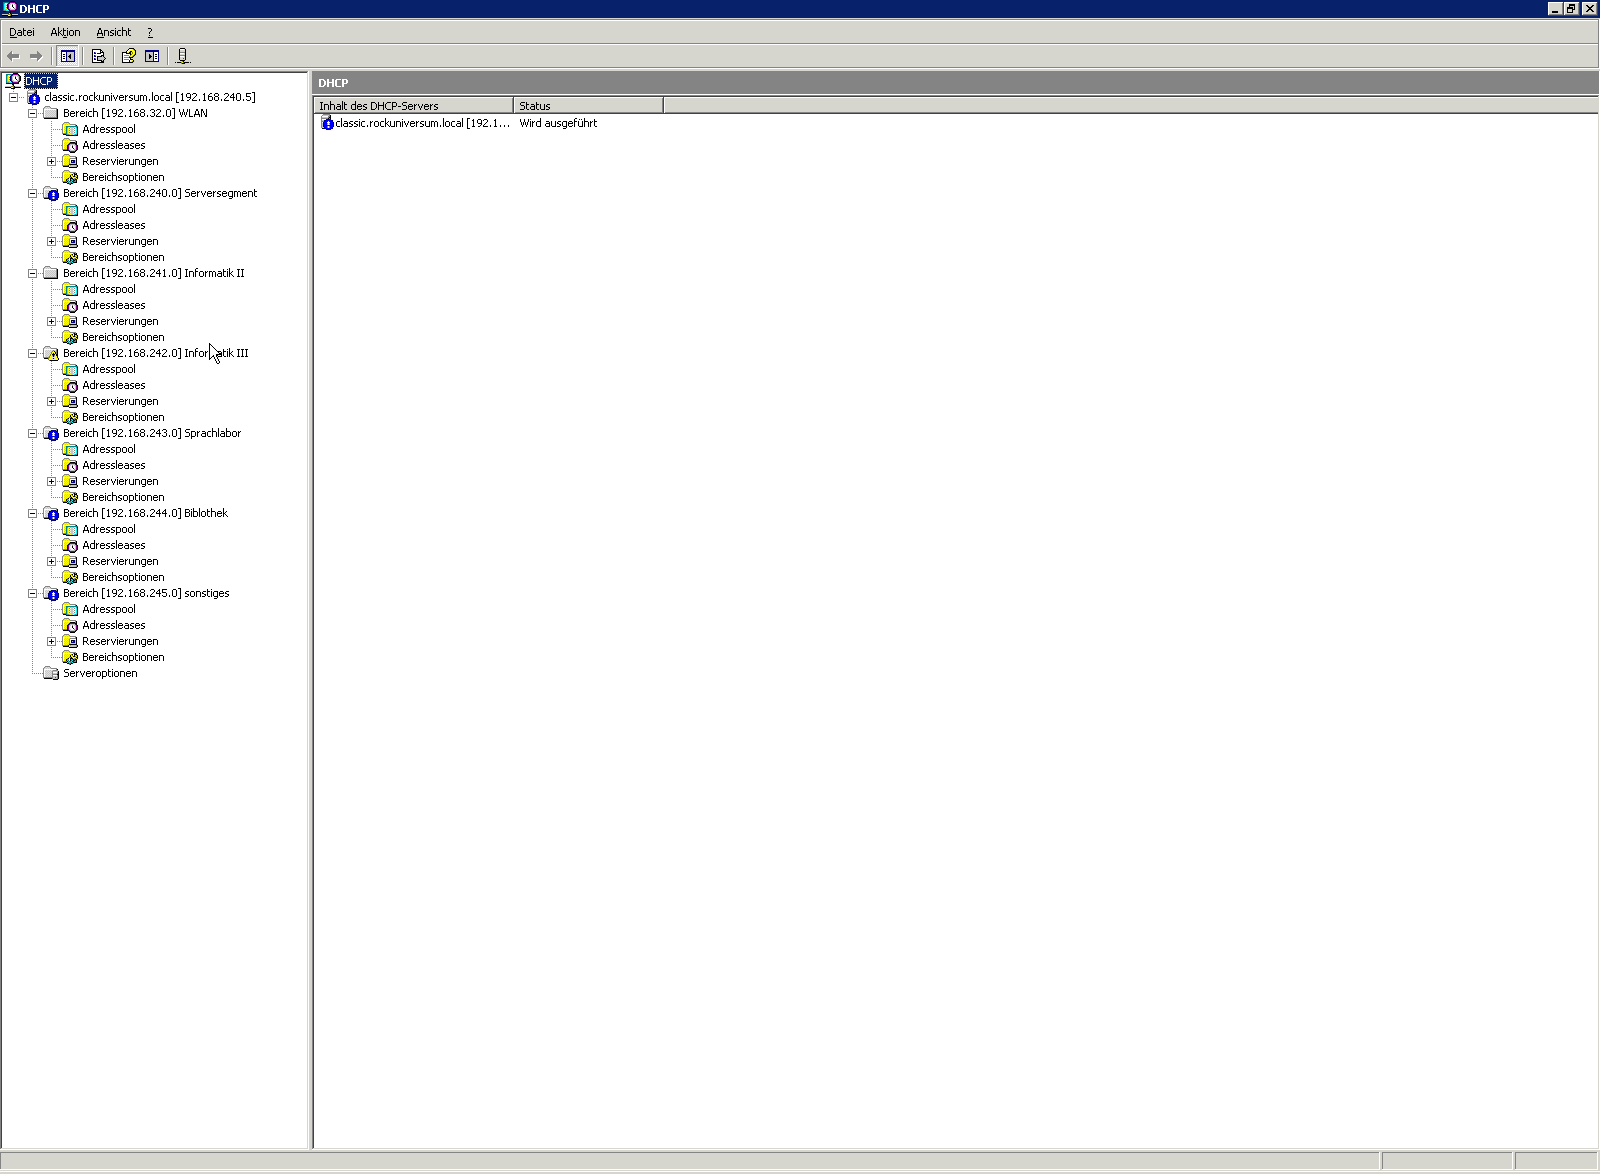
Task: Collapse the Bereich [192.168.244.0] Bibliothek node
Action: click(32, 513)
